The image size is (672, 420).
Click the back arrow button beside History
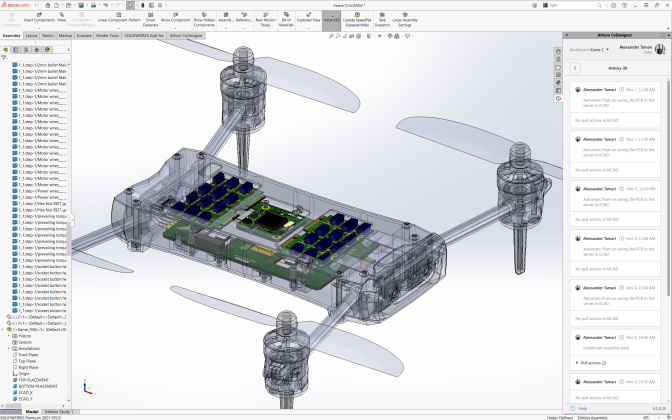576,67
